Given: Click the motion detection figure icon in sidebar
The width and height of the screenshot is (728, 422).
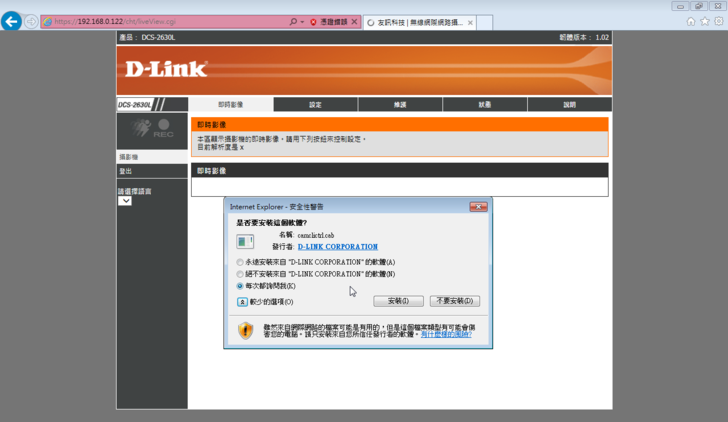Looking at the screenshot, I should 141,128.
